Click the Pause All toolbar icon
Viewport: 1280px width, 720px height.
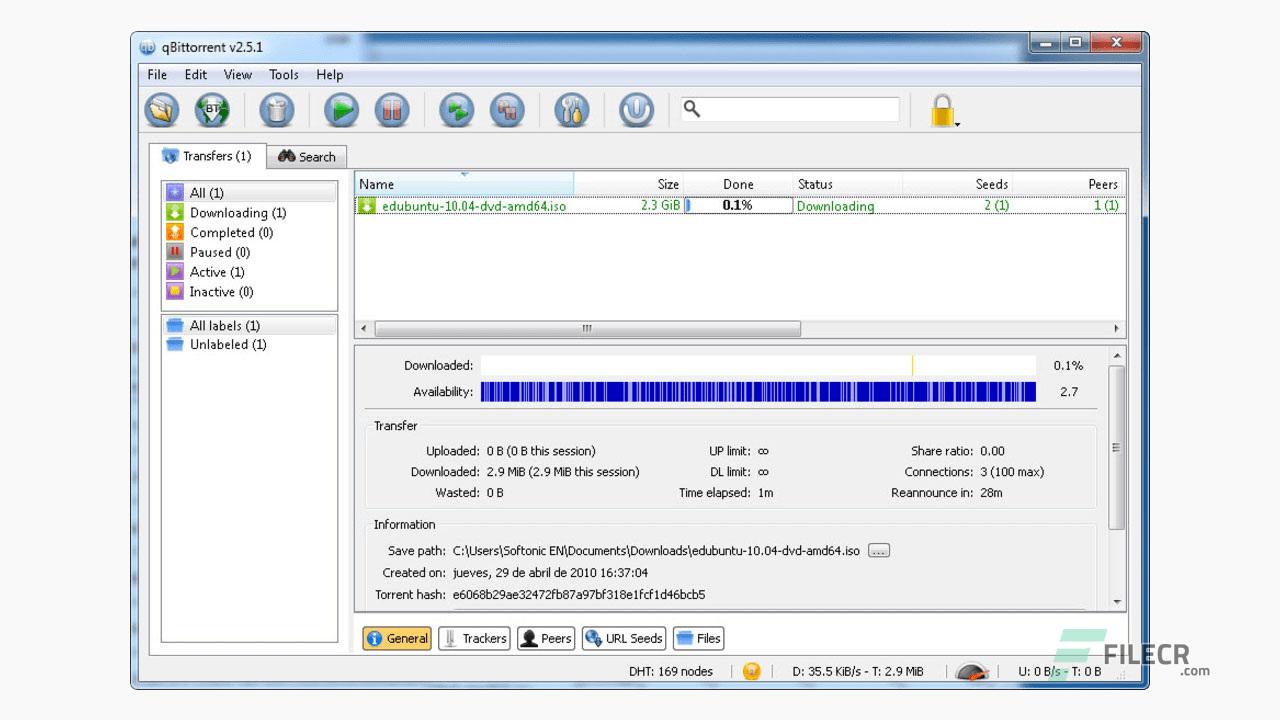pos(507,109)
